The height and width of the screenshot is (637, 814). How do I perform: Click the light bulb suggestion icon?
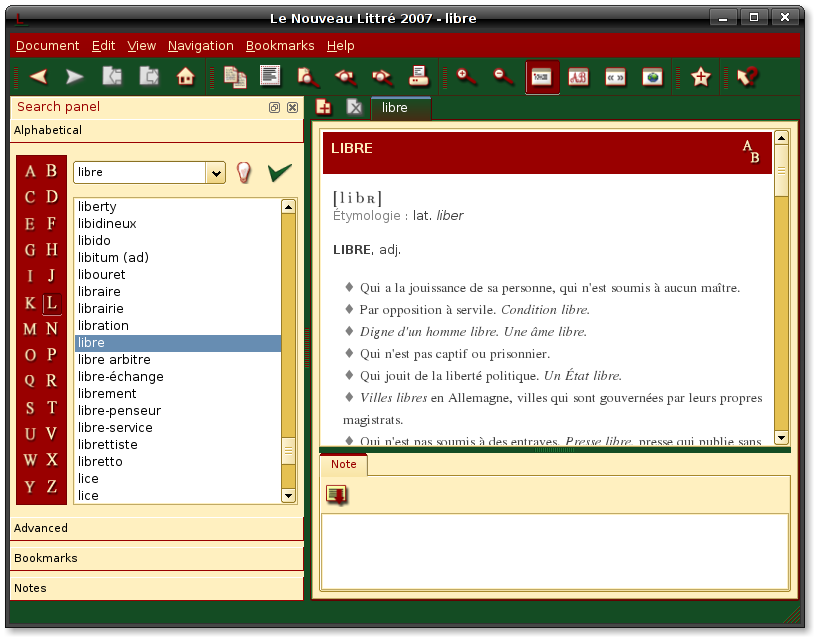tap(243, 172)
